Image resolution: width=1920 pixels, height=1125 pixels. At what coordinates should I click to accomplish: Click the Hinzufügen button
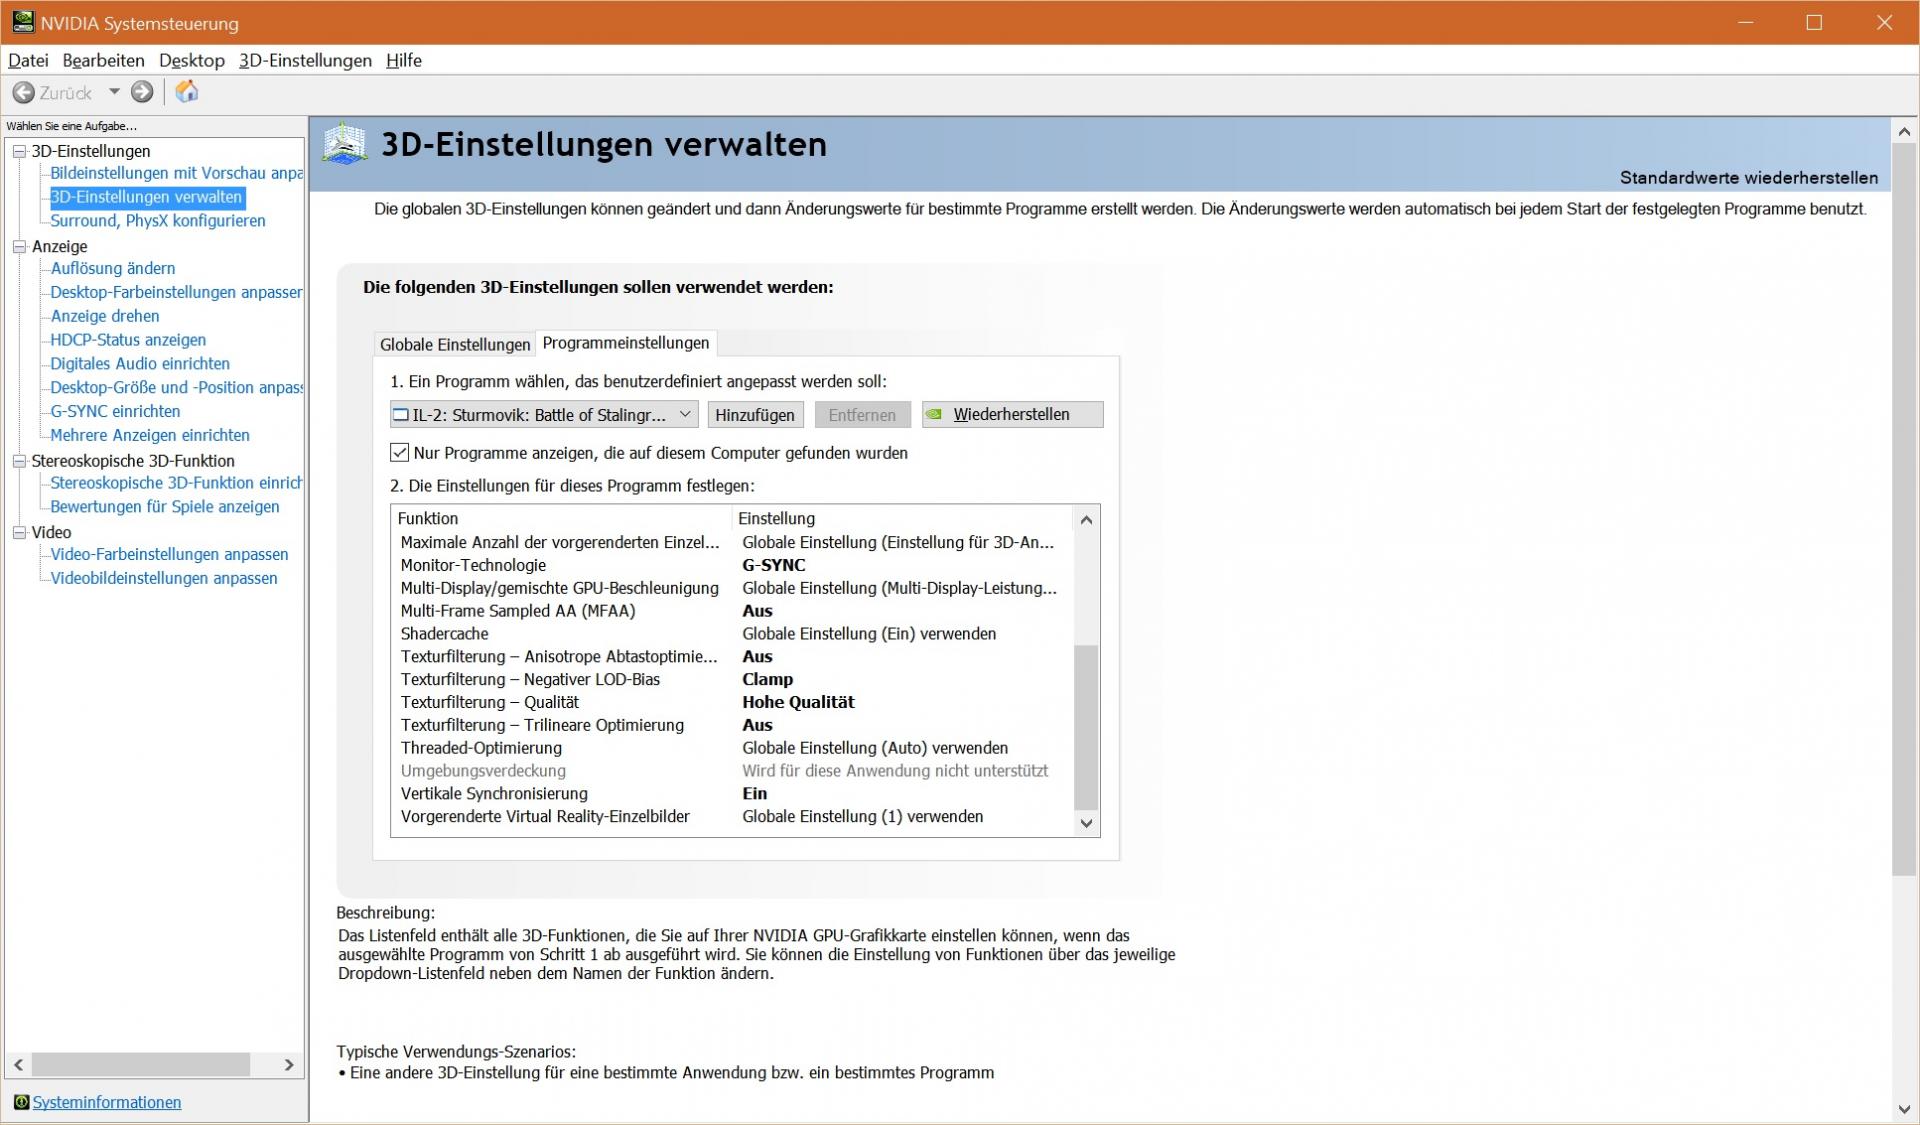coord(755,414)
